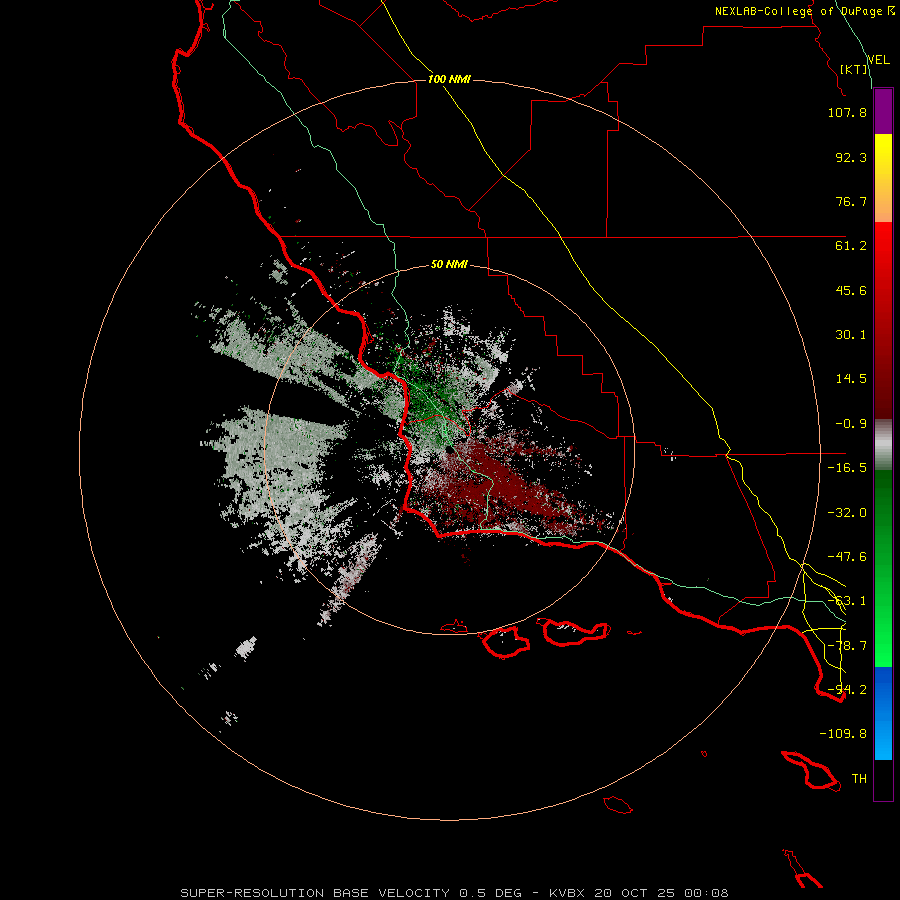900x900 pixels.
Task: Click the -16.5 velocity scale value
Action: 847,468
